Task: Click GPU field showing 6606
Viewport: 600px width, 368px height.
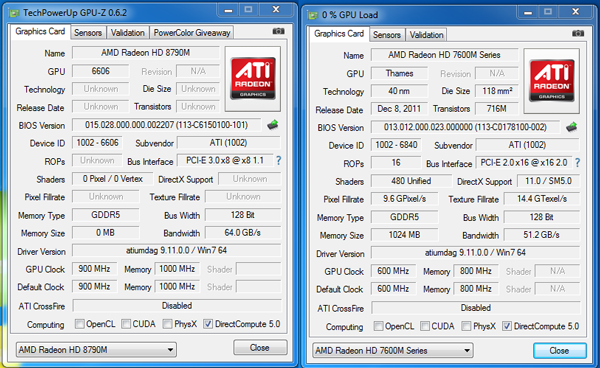Action: click(x=101, y=71)
